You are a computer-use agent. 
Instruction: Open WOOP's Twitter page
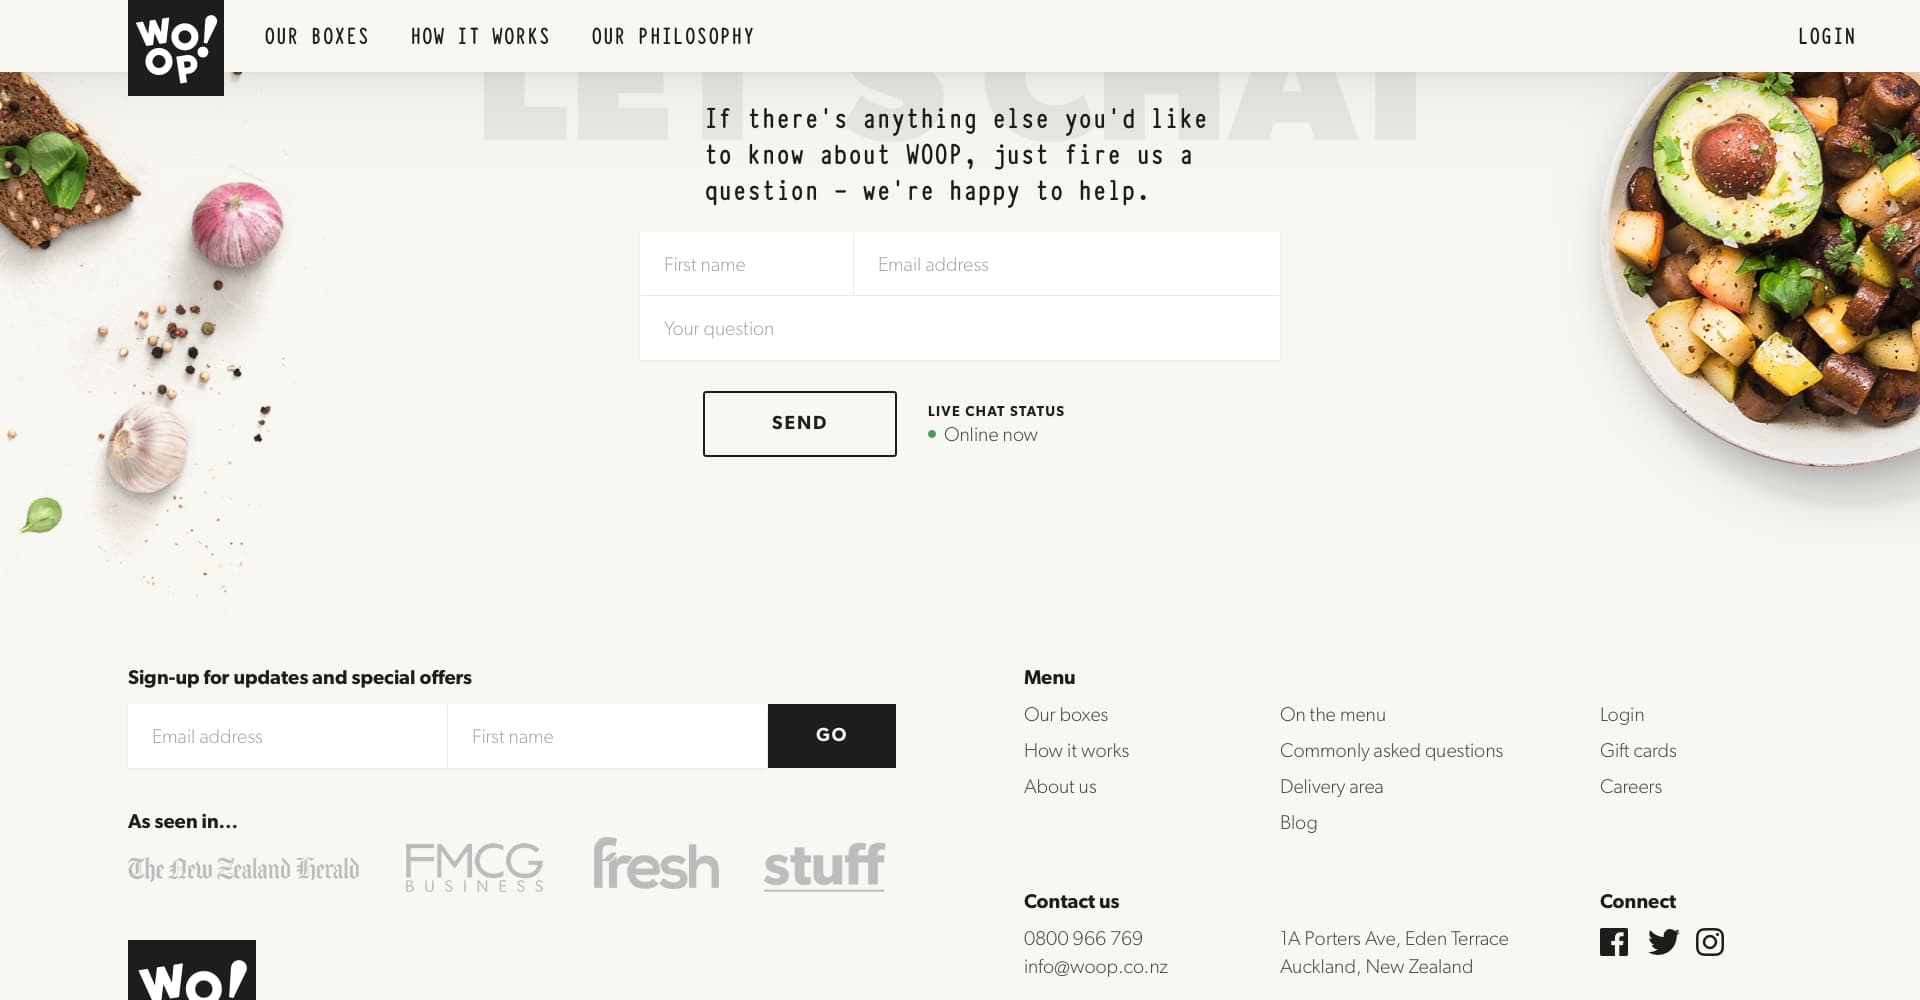coord(1662,941)
